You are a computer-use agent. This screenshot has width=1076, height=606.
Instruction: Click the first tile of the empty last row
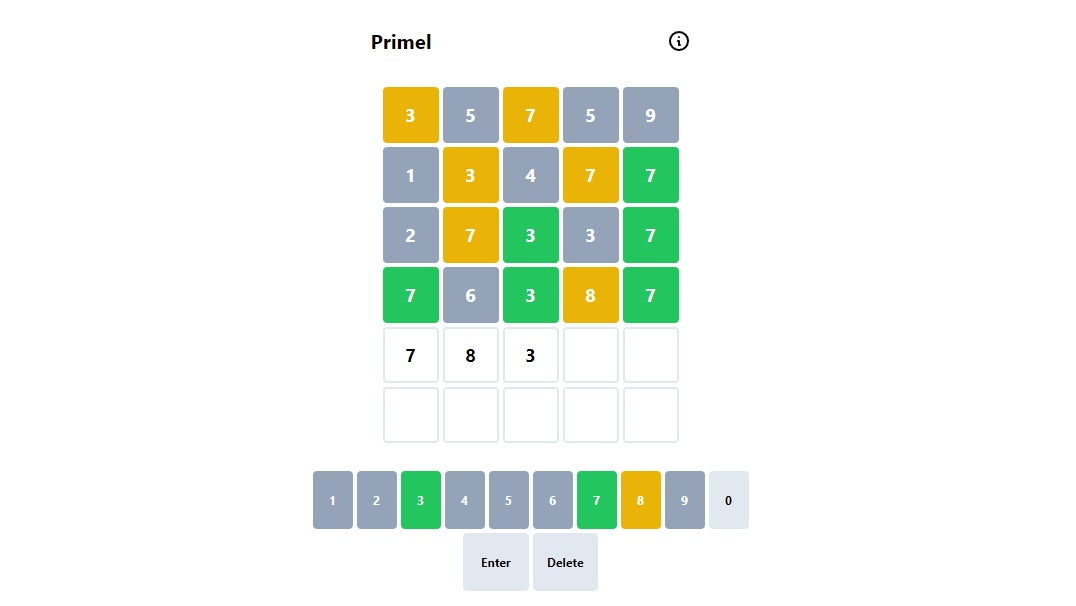pyautogui.click(x=411, y=415)
